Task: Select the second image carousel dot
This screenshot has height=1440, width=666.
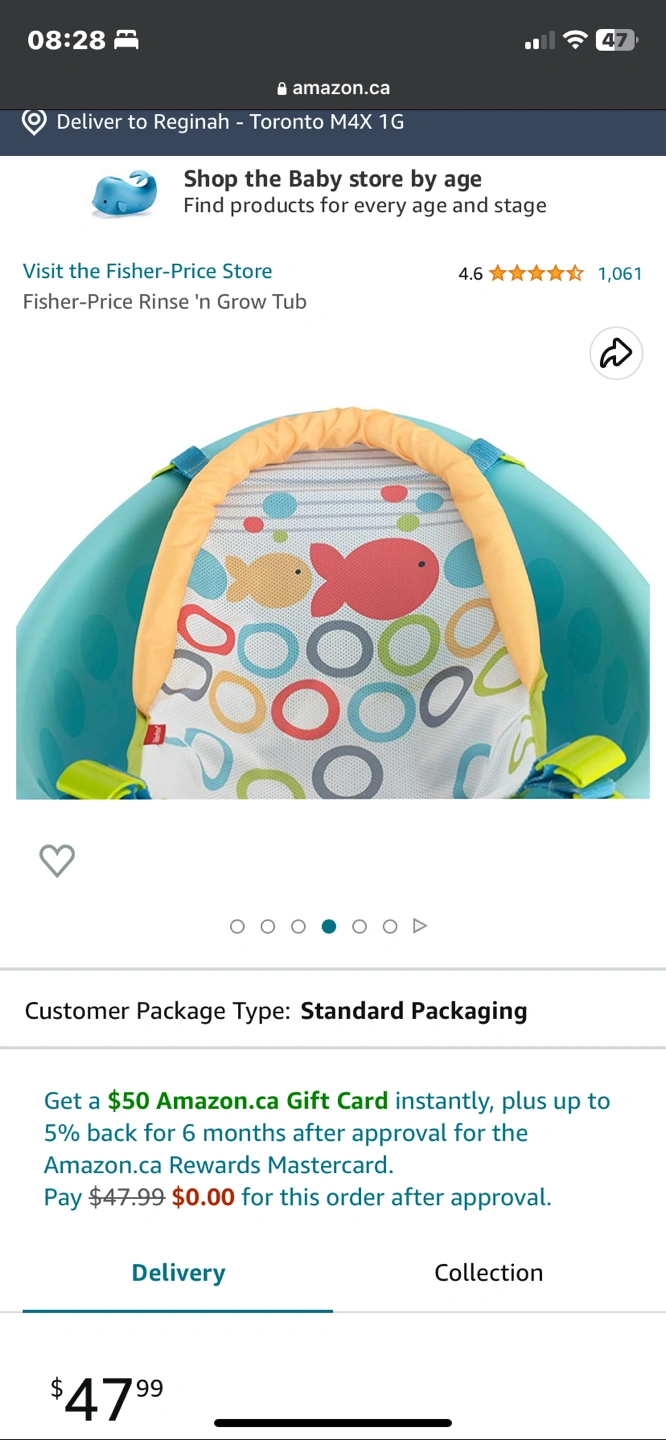Action: [268, 926]
